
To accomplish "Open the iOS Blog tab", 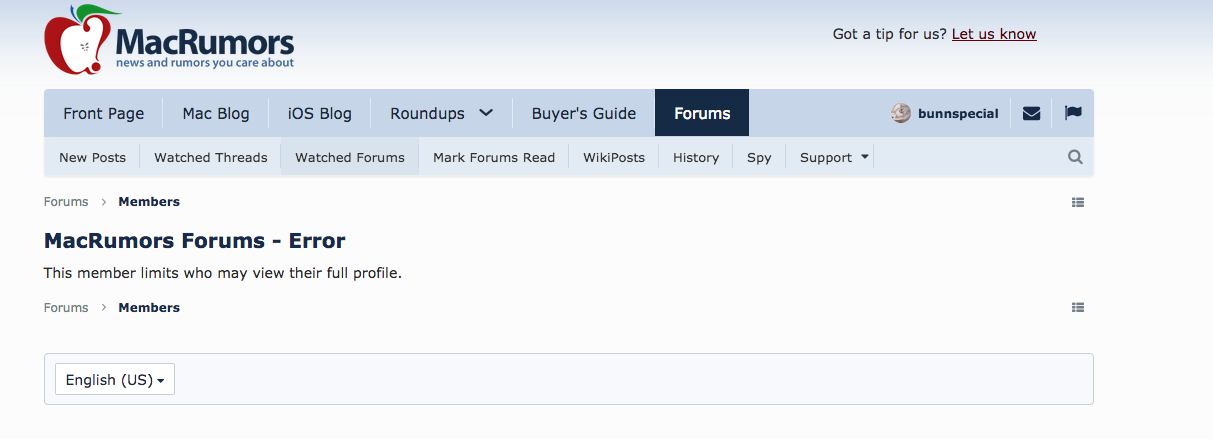I will (320, 113).
